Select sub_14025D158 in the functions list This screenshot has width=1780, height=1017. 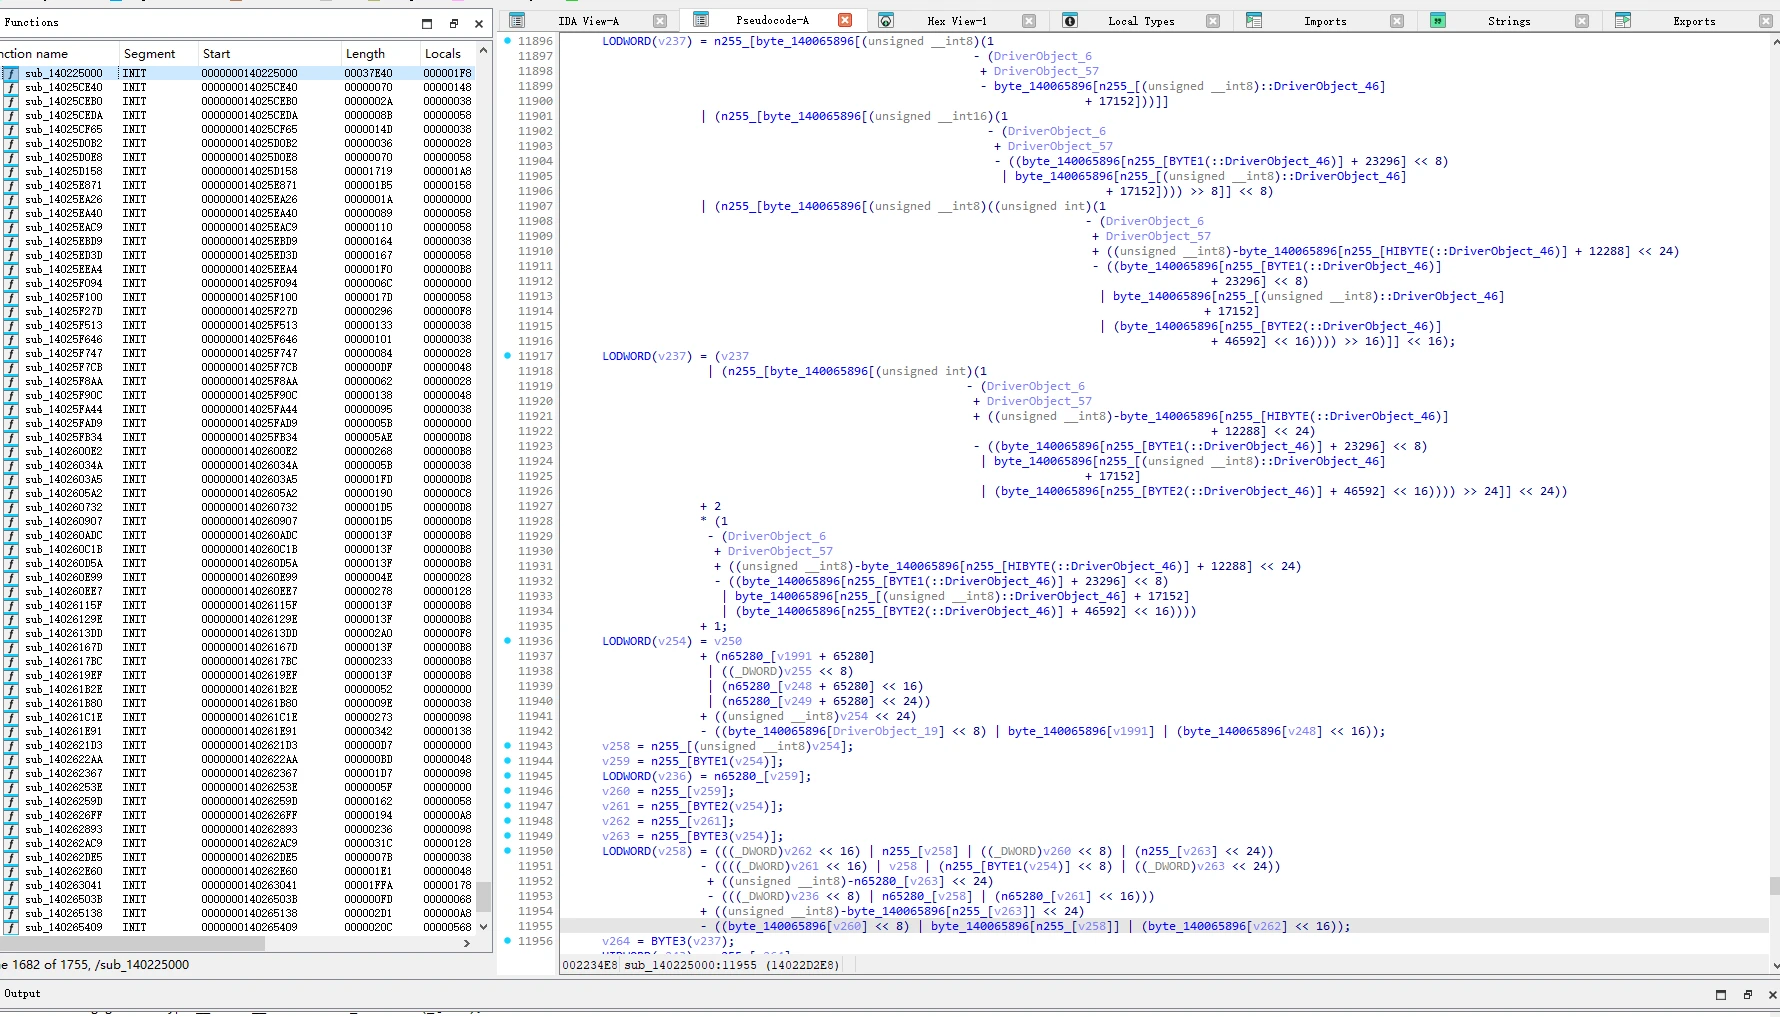coord(238,171)
